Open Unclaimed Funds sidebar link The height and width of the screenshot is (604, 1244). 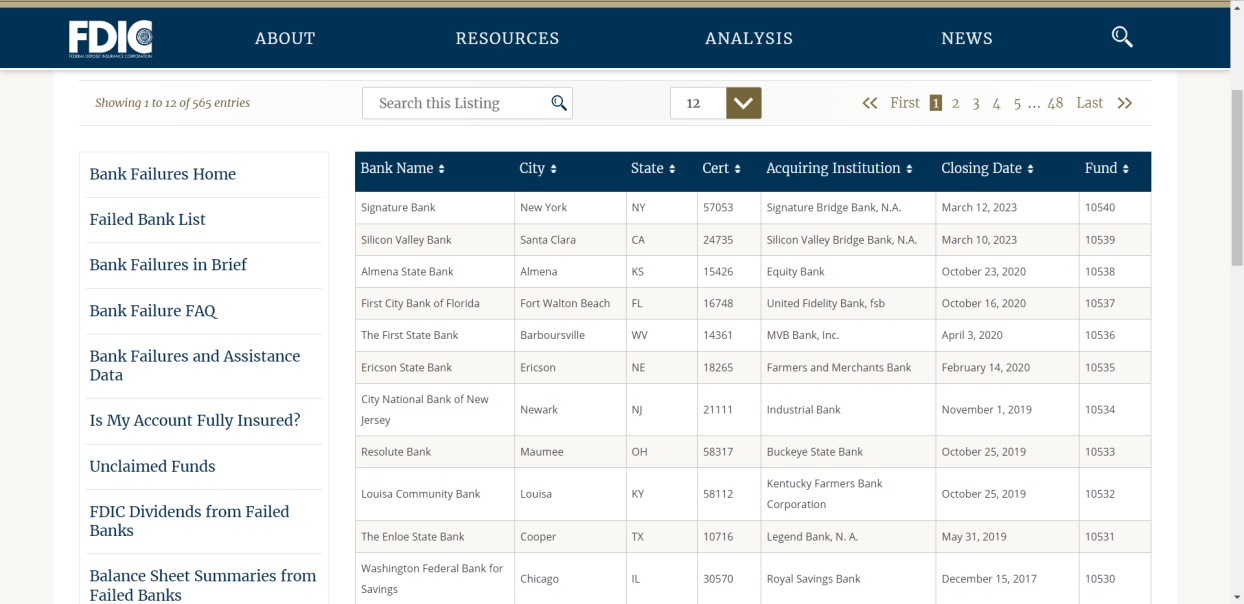pyautogui.click(x=152, y=466)
